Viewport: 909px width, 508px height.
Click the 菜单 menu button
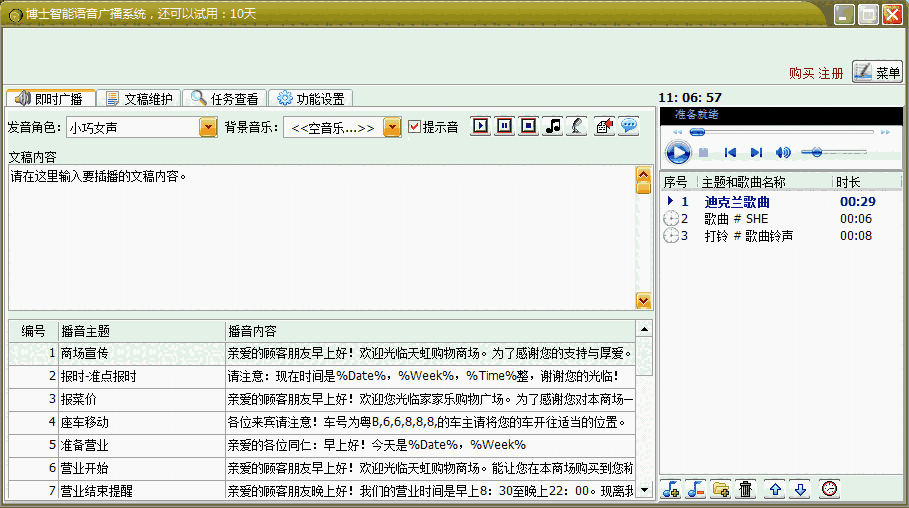pyautogui.click(x=877, y=72)
